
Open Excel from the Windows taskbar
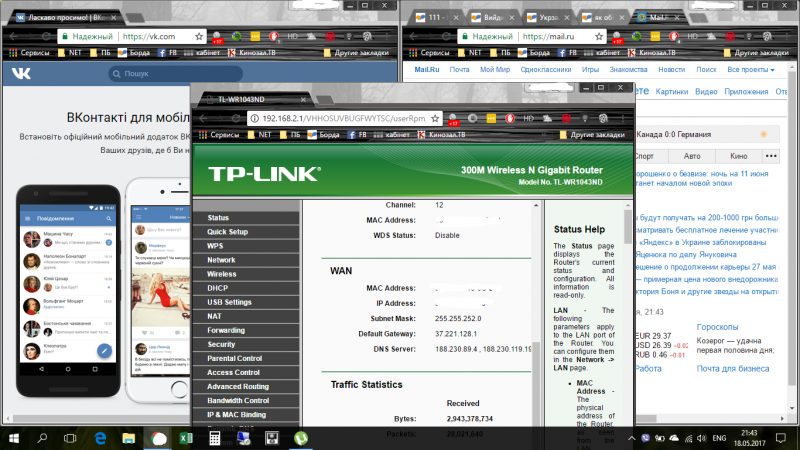click(186, 438)
